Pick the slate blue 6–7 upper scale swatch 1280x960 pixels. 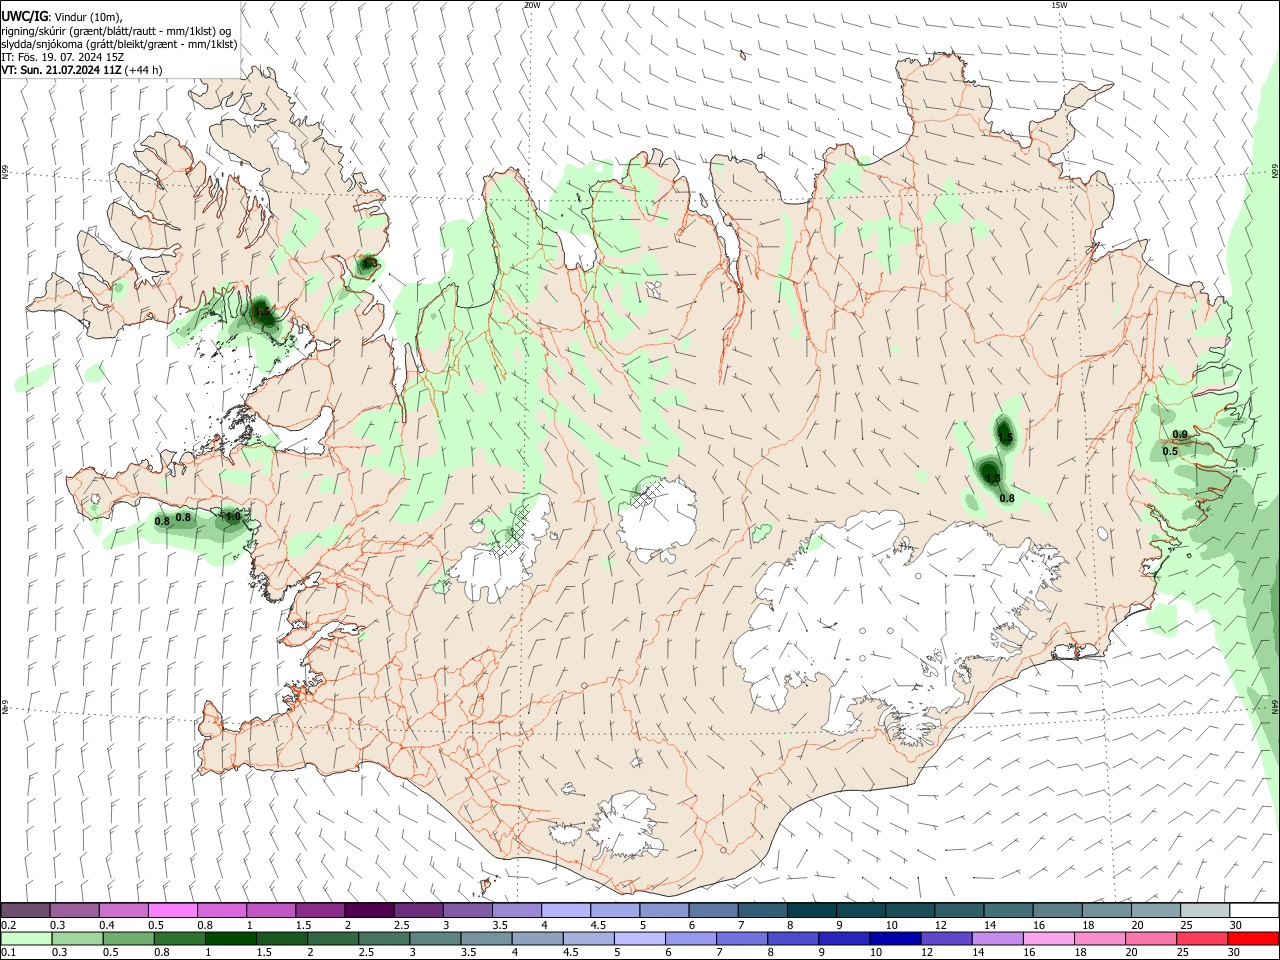[x=713, y=910]
